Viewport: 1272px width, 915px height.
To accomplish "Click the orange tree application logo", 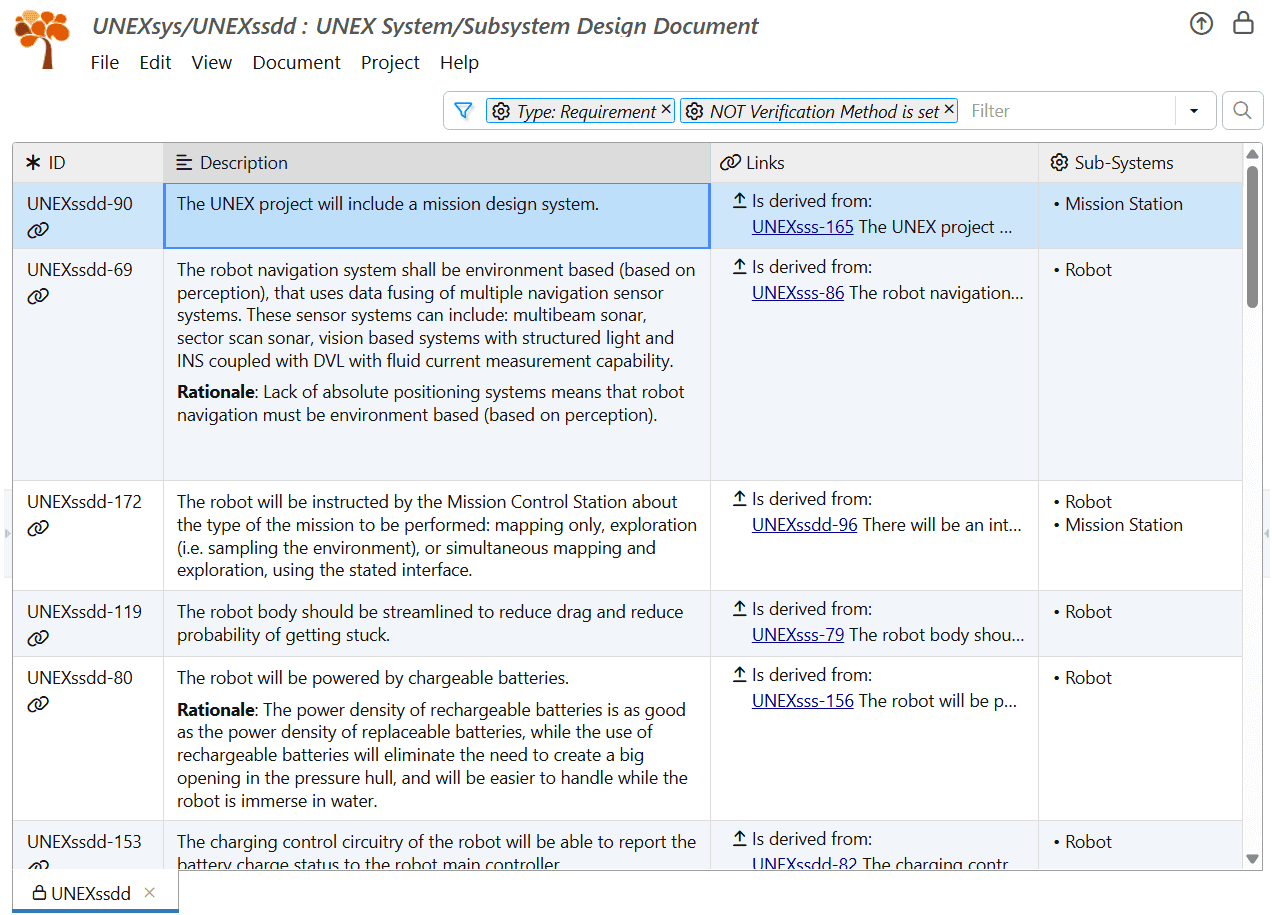I will pos(40,38).
